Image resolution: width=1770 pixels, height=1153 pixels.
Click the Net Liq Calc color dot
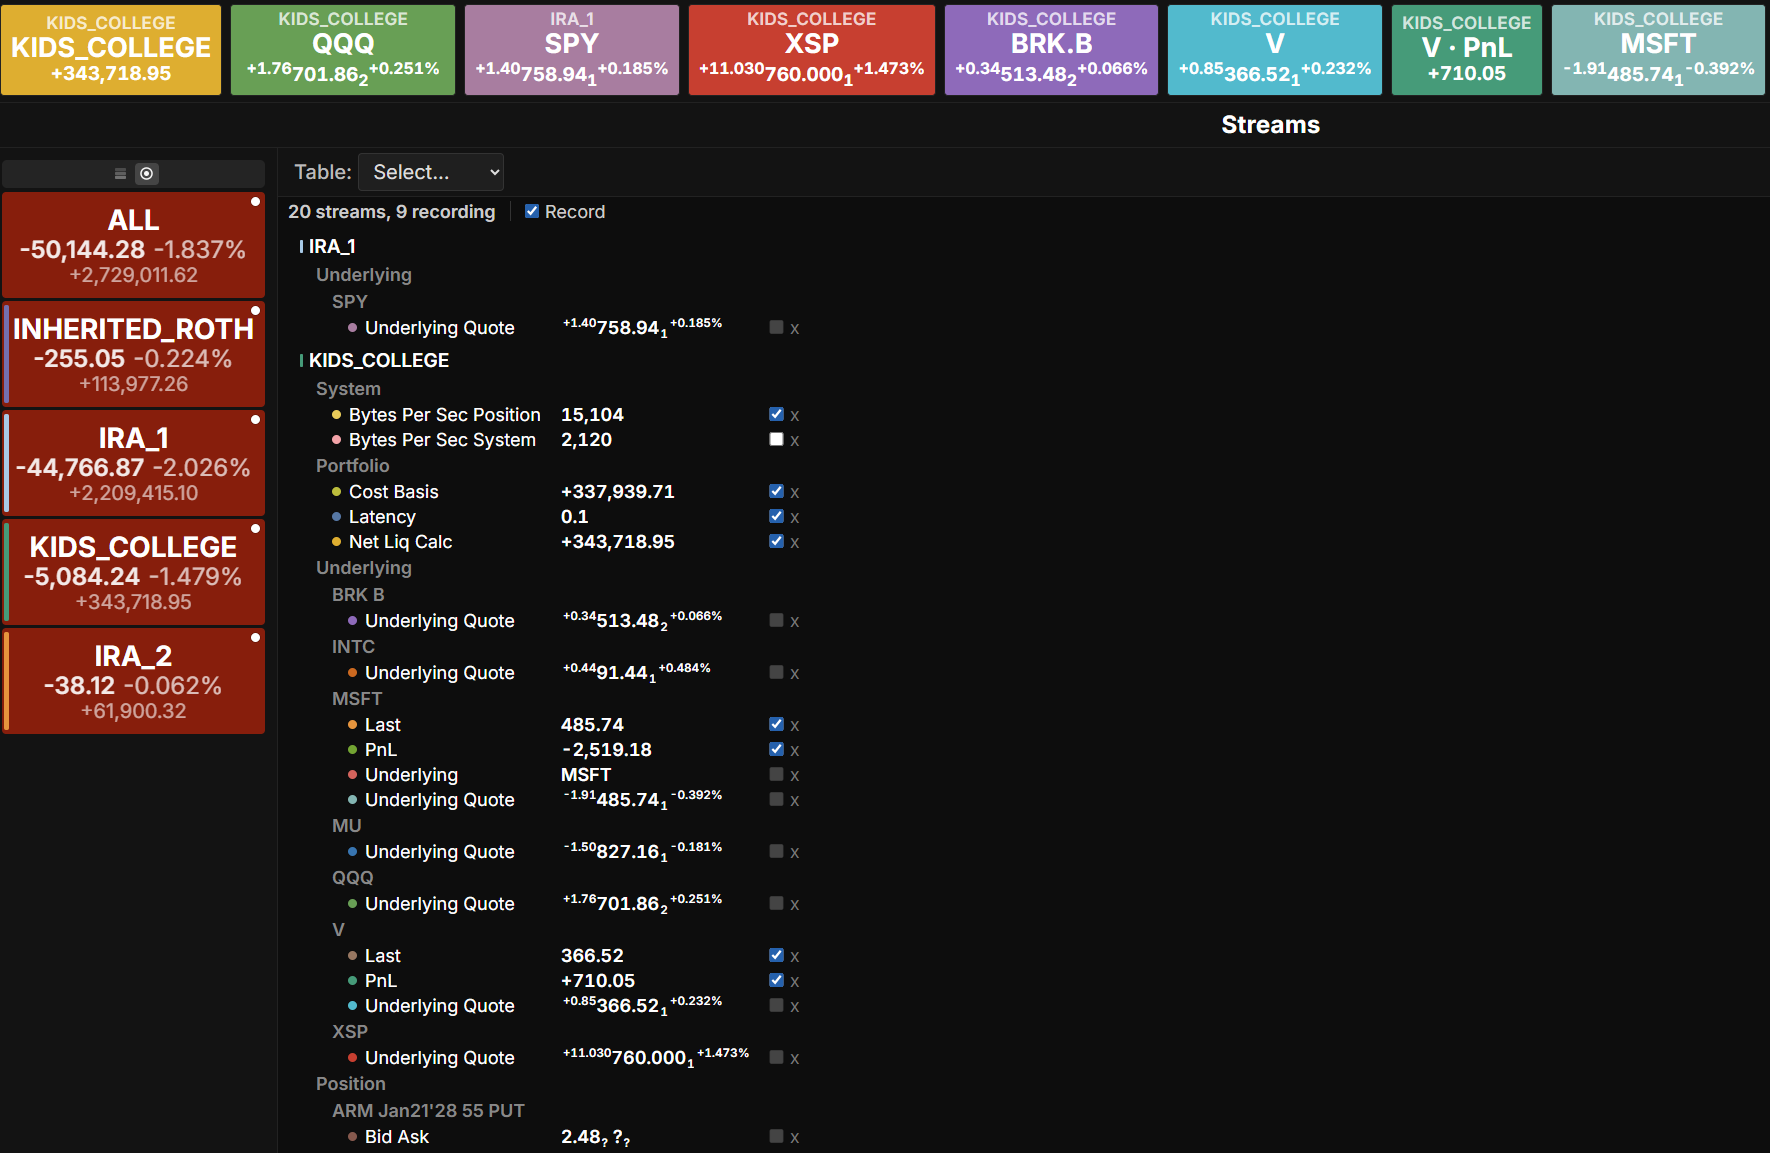coord(337,542)
